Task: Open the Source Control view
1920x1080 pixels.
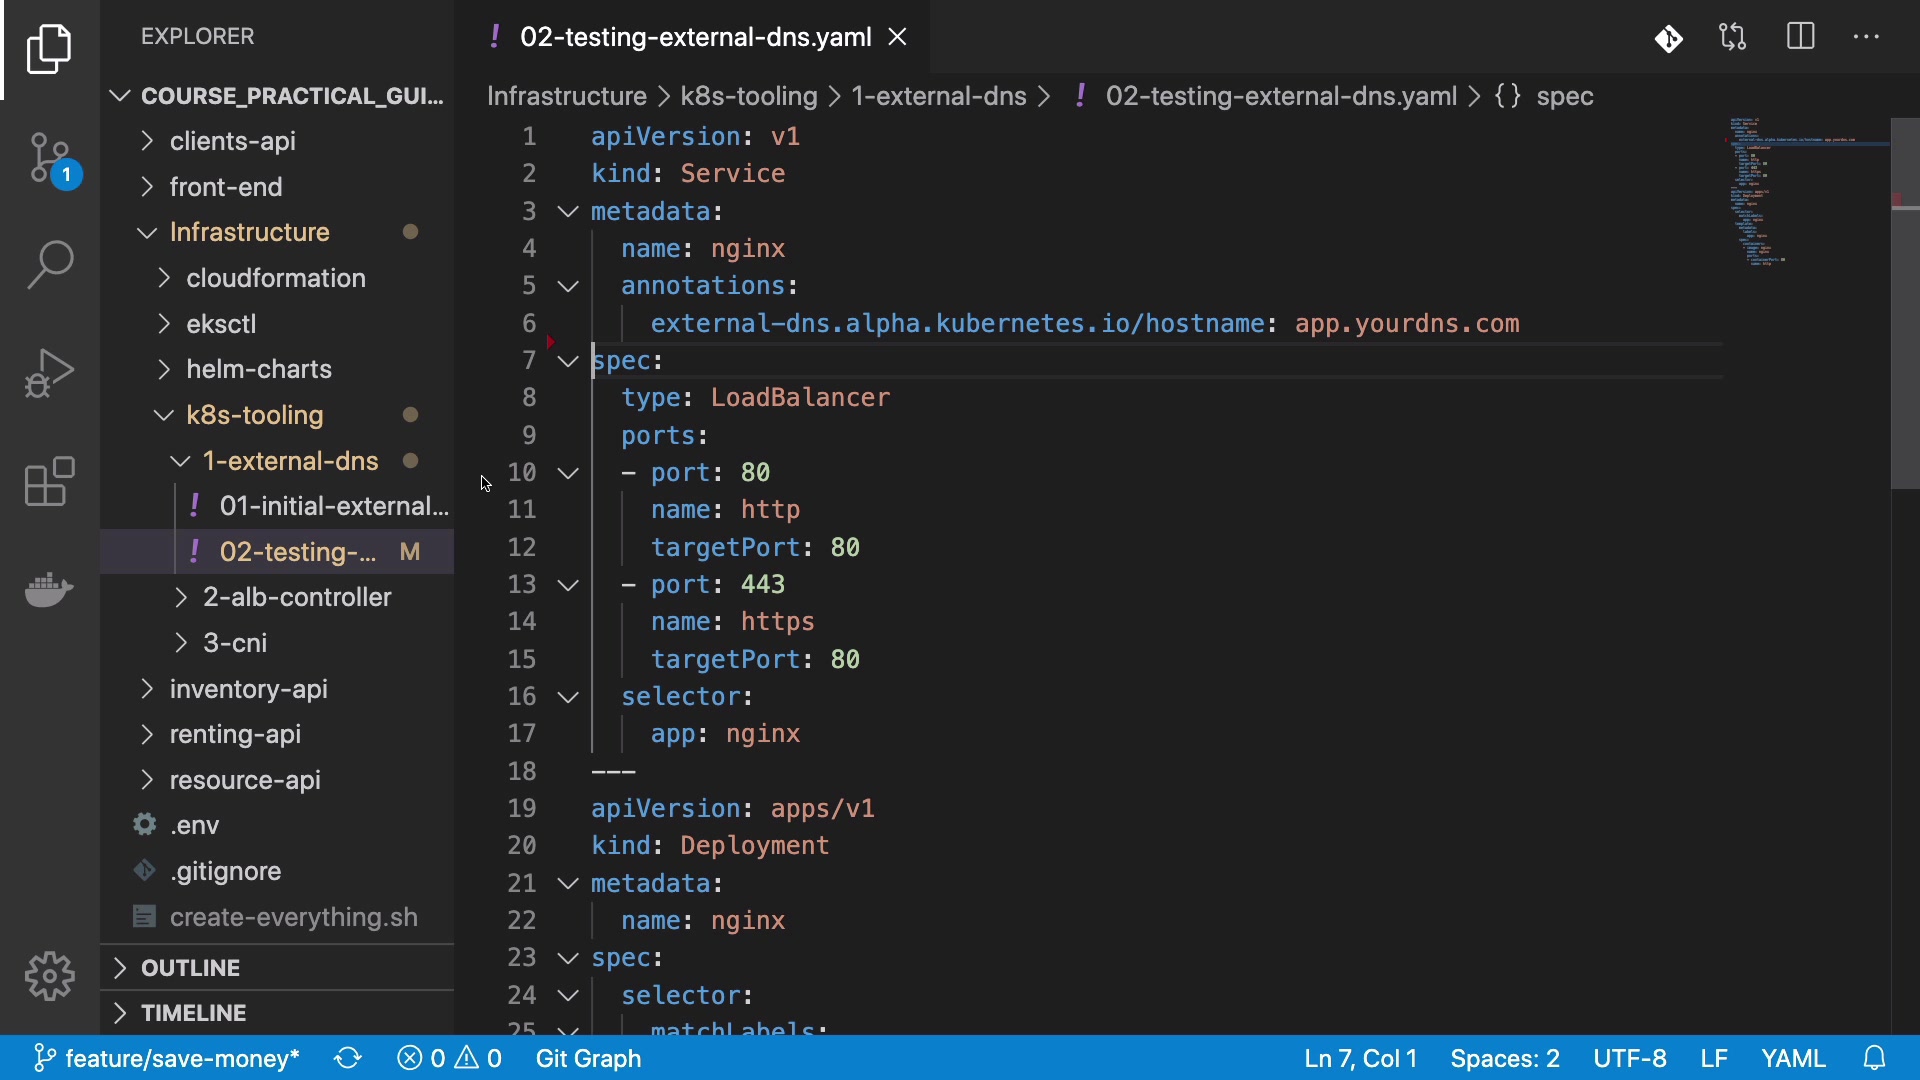Action: [50, 158]
